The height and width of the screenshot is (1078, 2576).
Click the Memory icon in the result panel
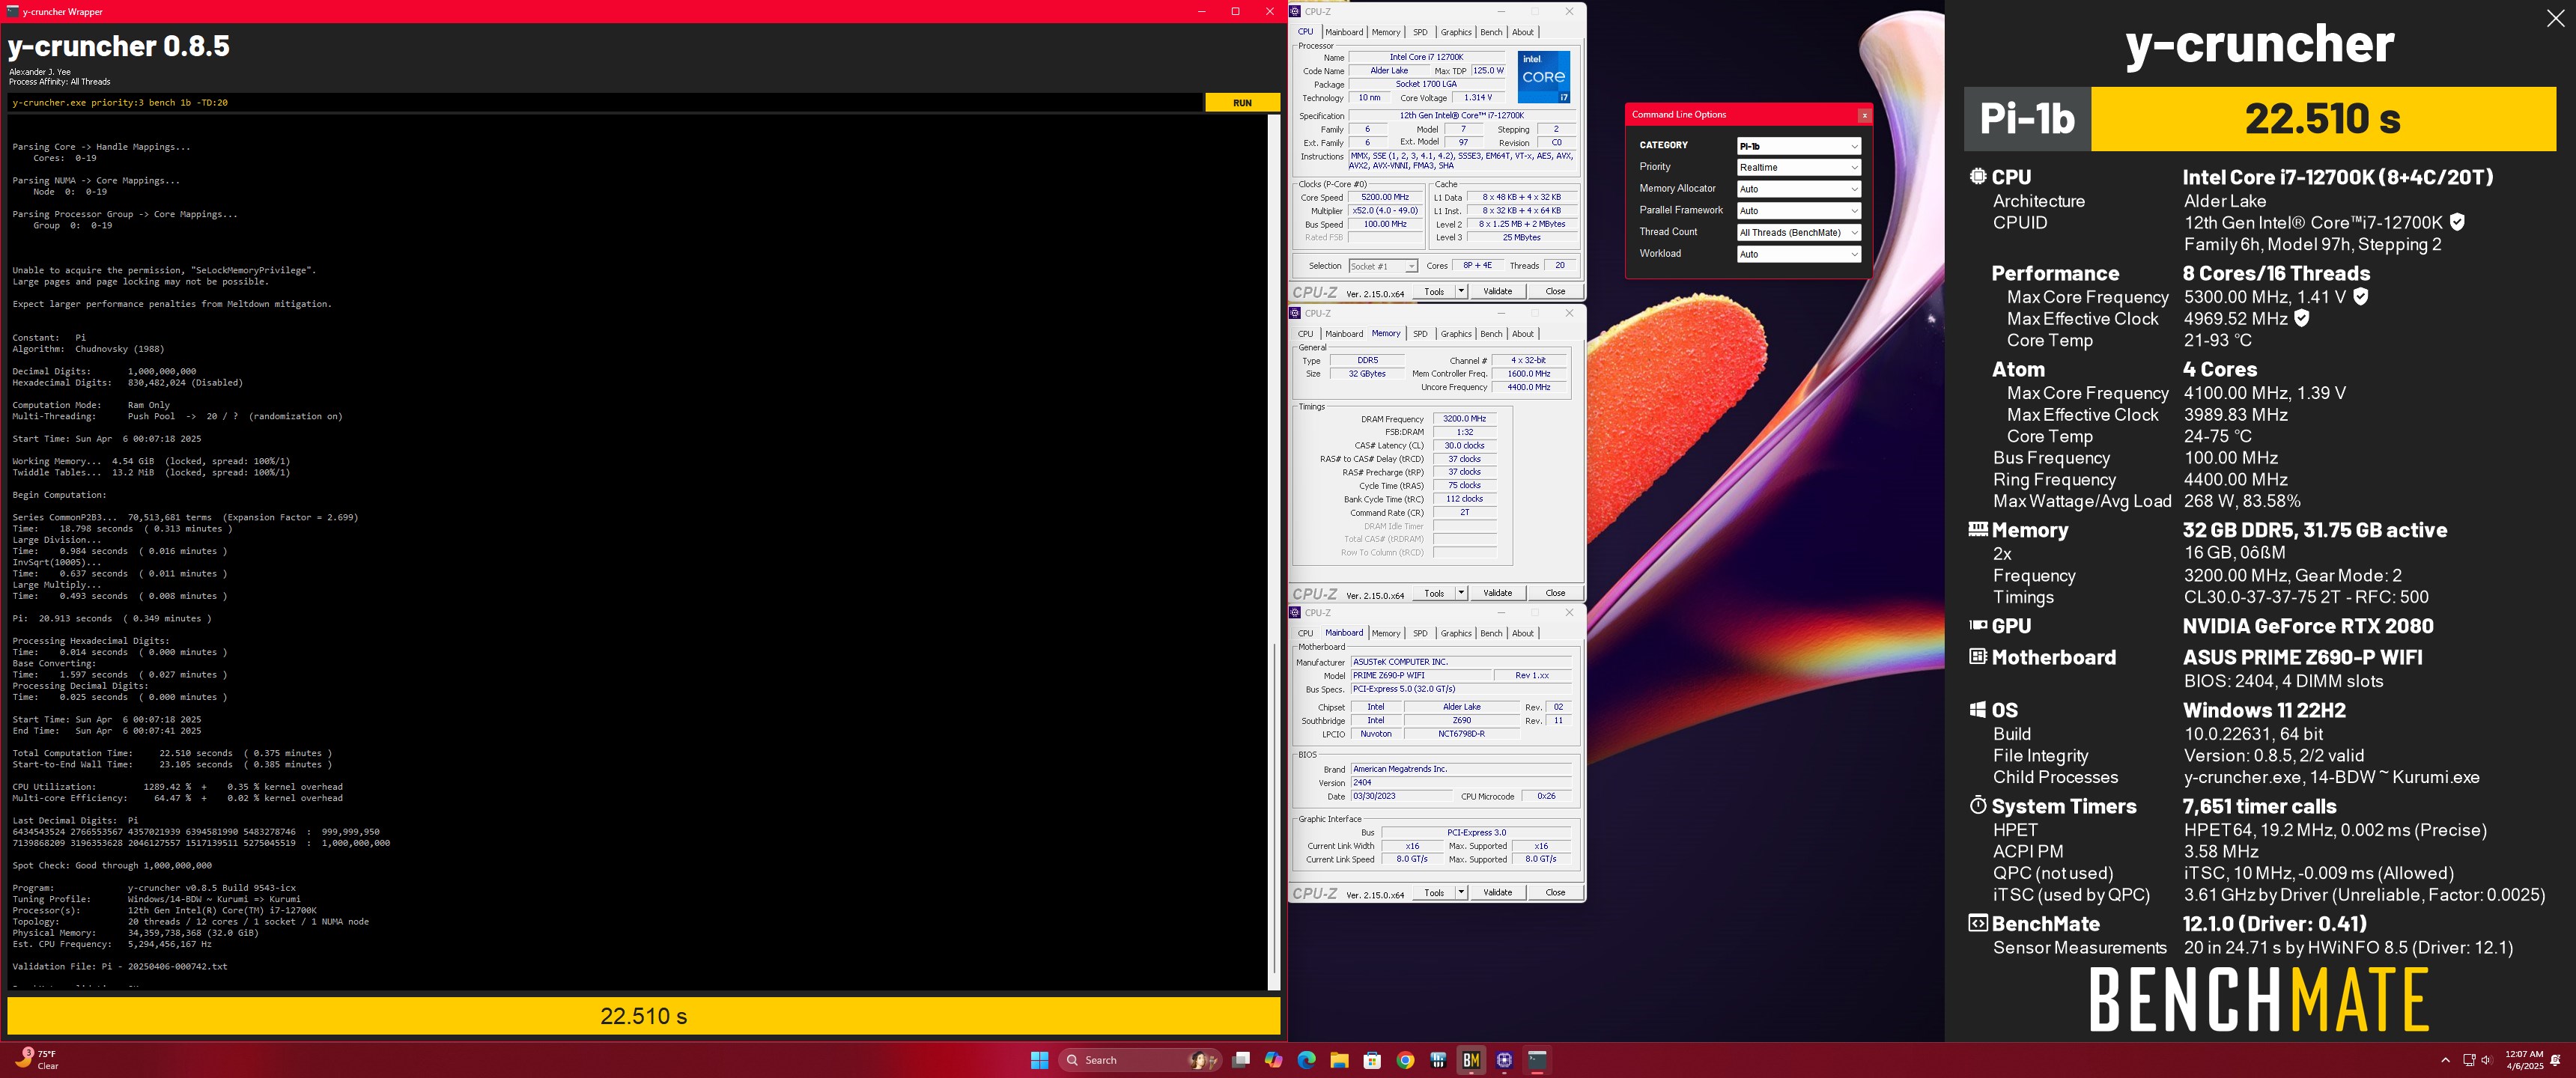[1977, 529]
